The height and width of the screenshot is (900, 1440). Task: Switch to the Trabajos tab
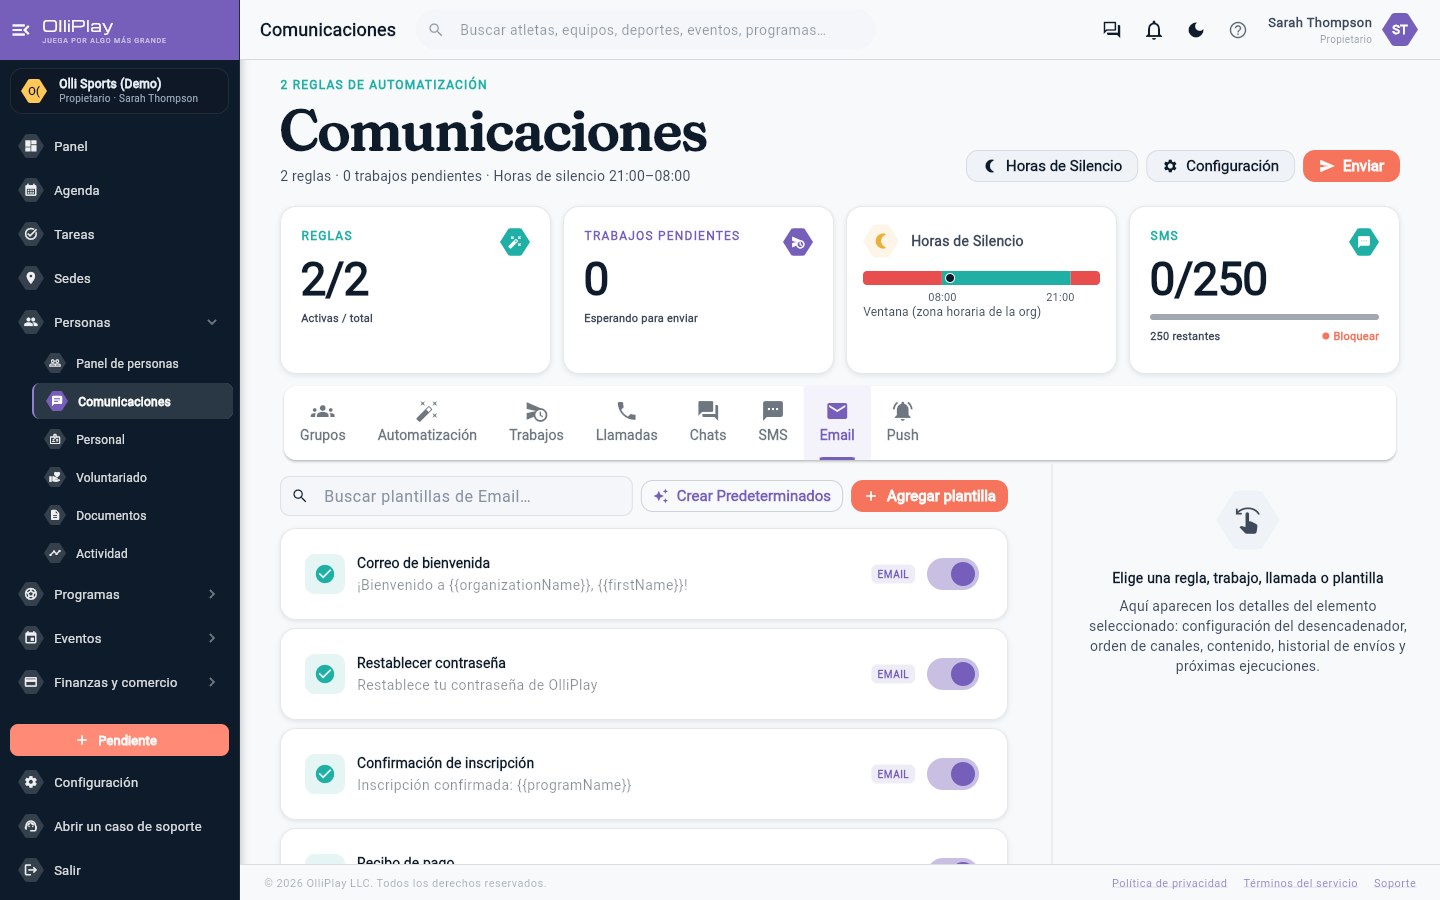coord(536,423)
